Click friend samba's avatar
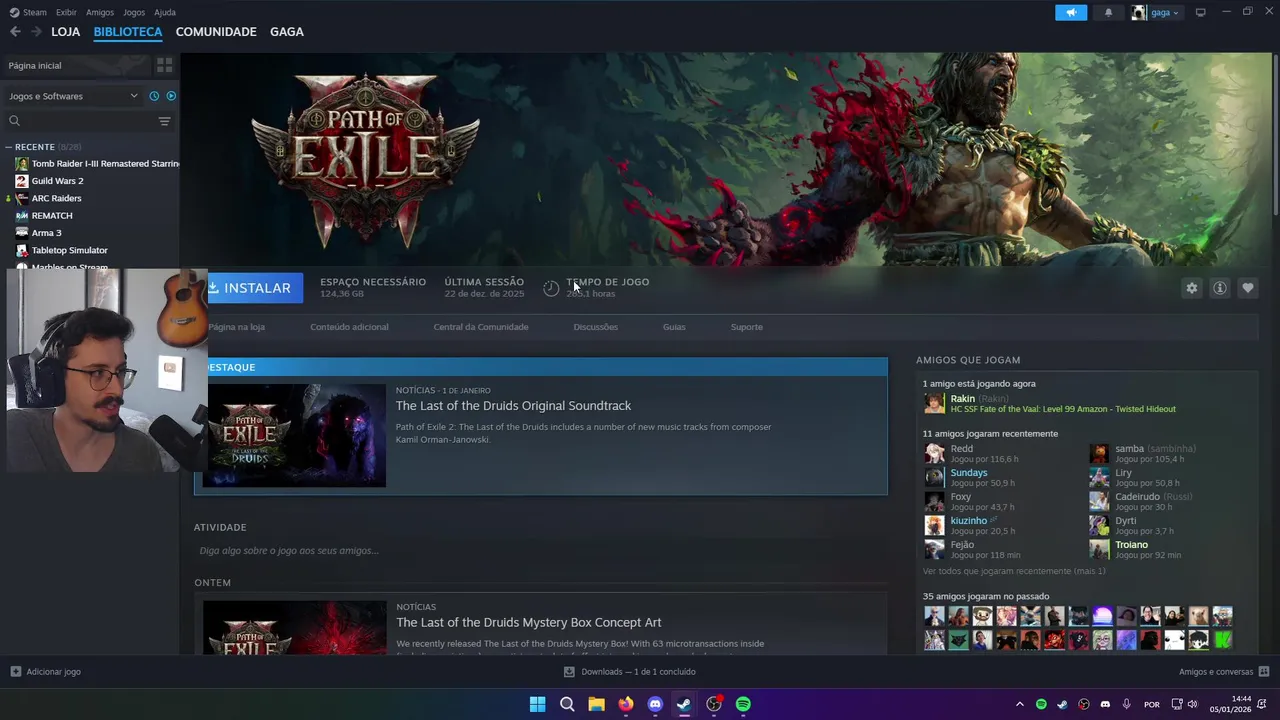This screenshot has height=720, width=1280. click(1099, 453)
